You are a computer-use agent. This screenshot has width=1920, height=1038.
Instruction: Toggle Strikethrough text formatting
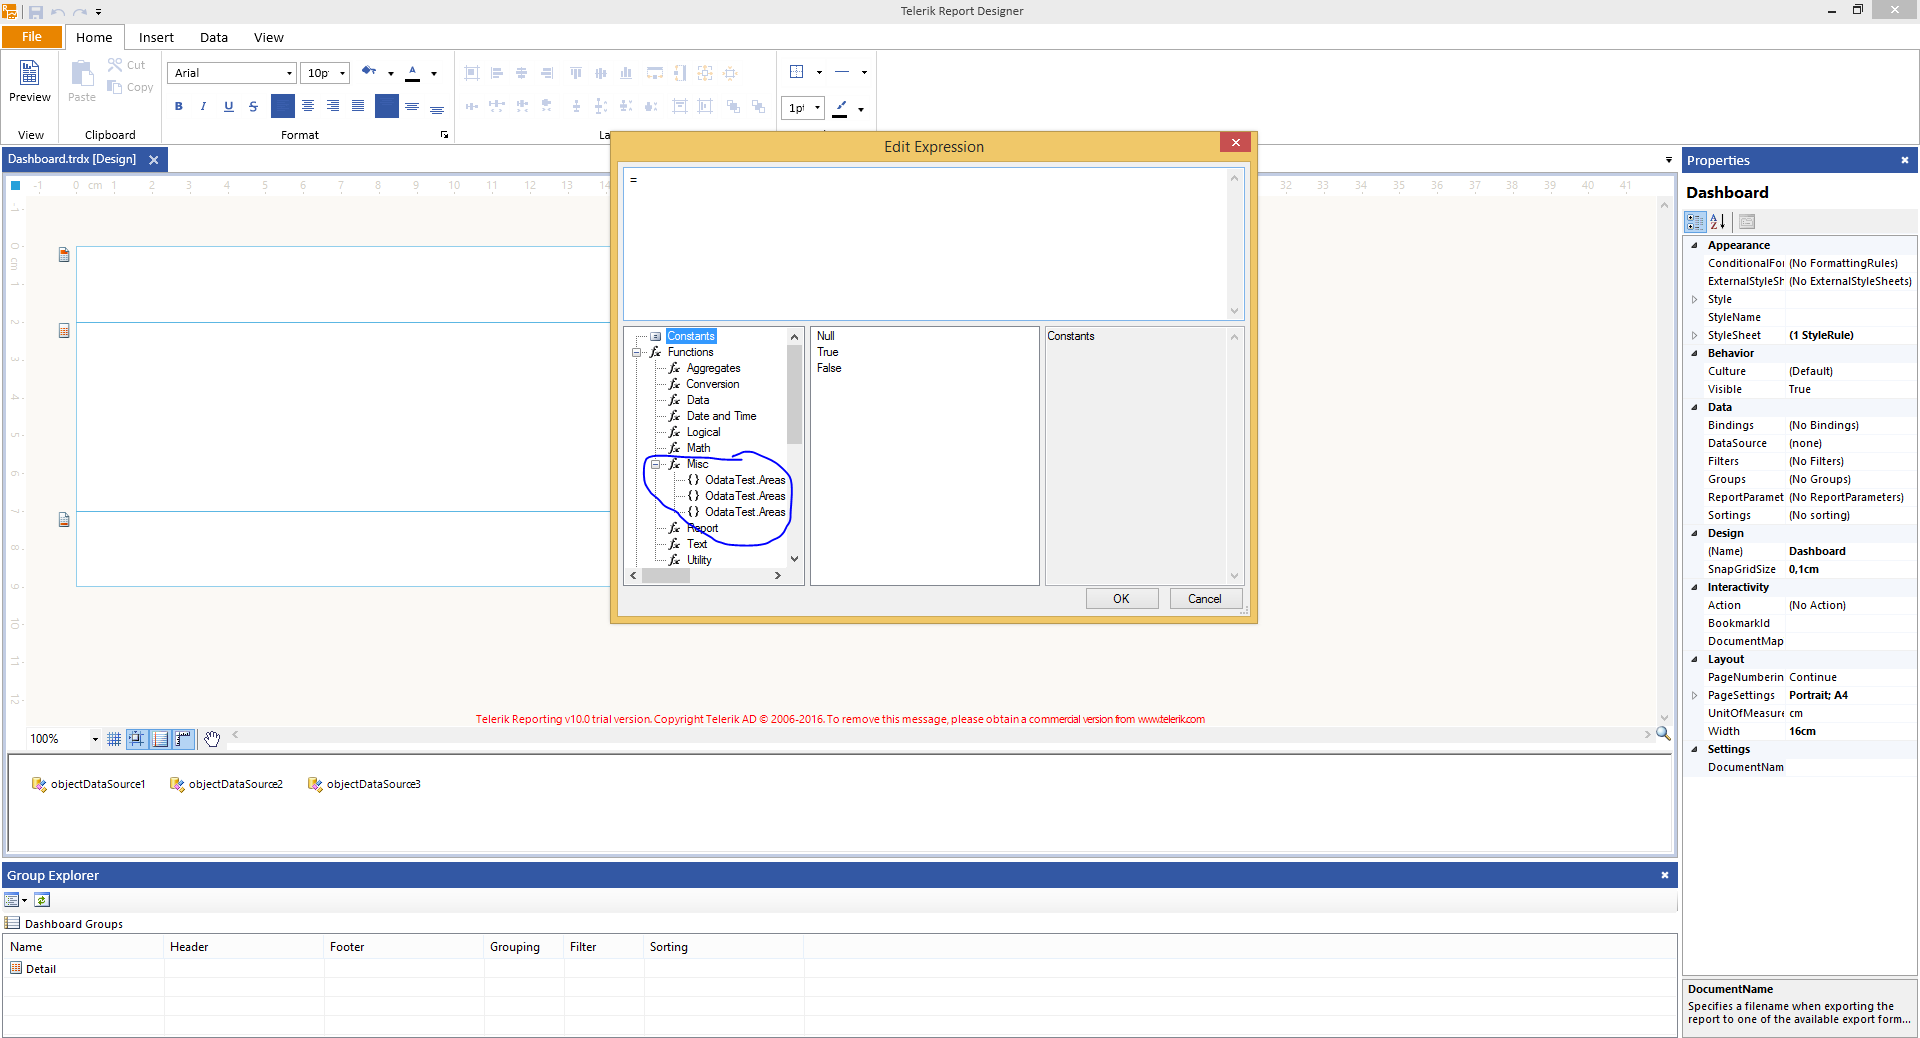pyautogui.click(x=253, y=106)
